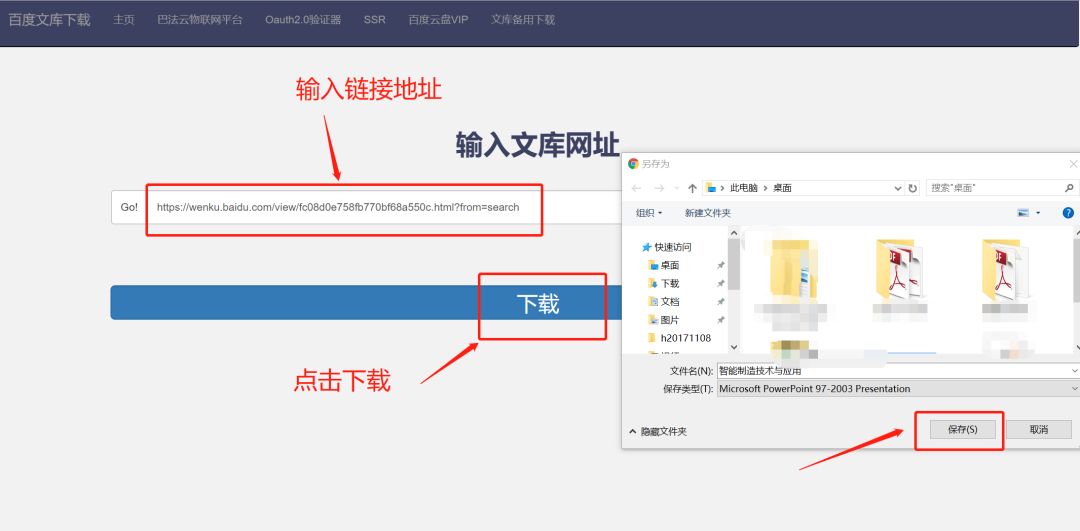Viewport: 1080px width, 531px height.
Task: Open the 组织 dropdown menu
Action: click(x=650, y=213)
